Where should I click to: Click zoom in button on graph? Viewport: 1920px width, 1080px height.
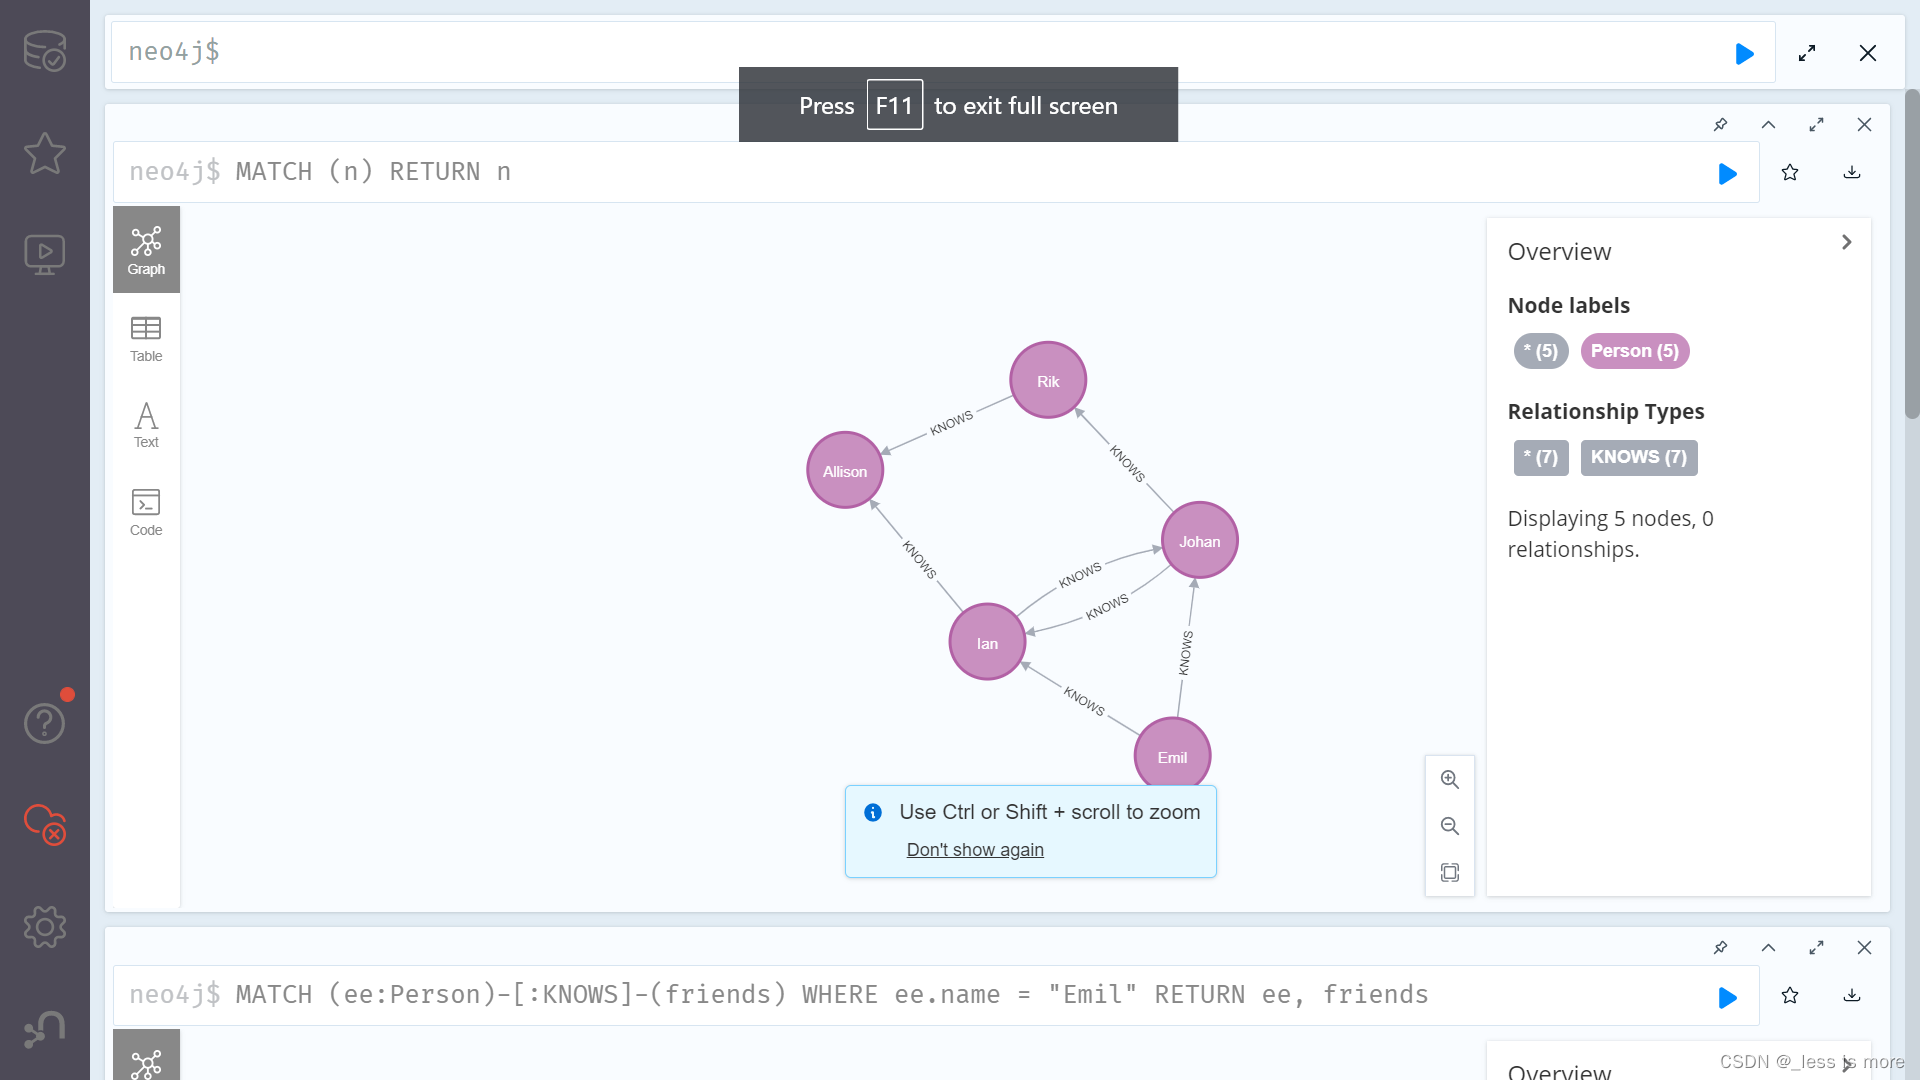coord(1449,779)
